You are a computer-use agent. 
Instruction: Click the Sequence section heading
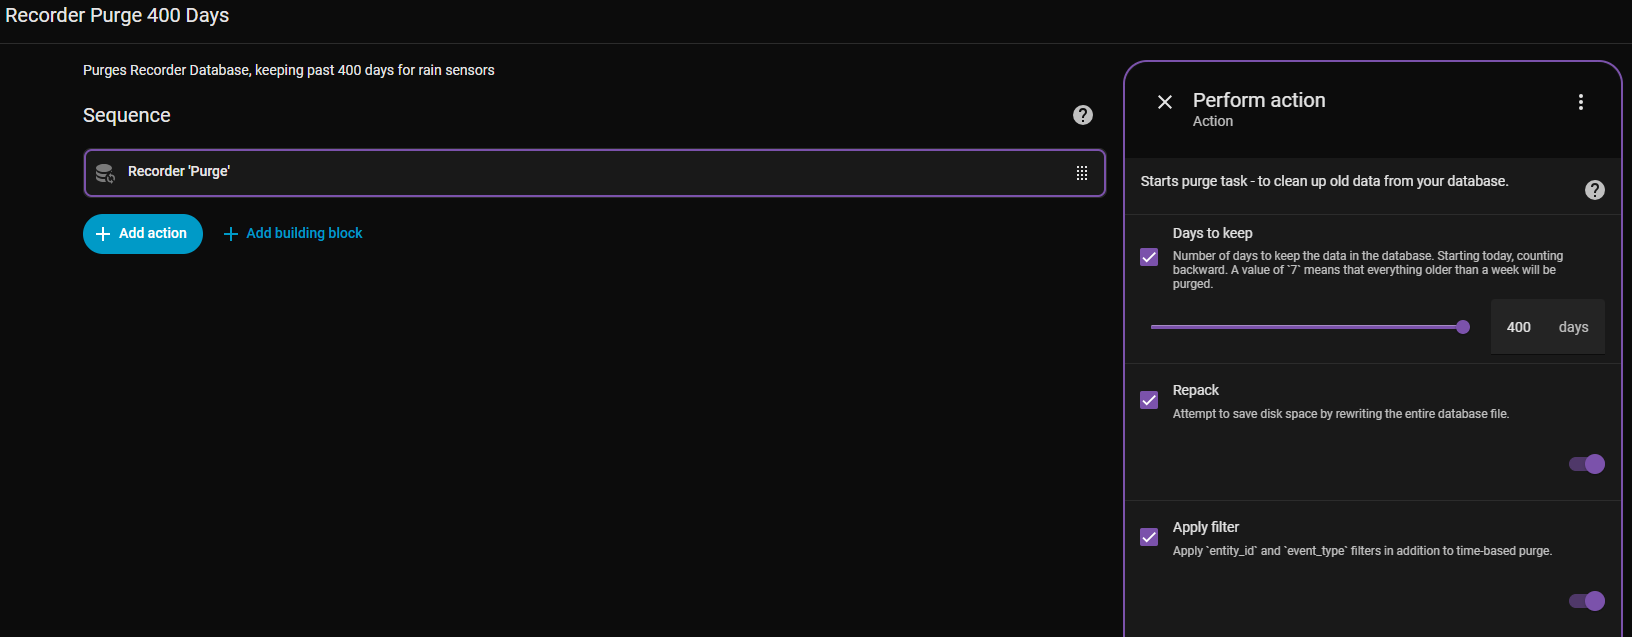coord(127,115)
